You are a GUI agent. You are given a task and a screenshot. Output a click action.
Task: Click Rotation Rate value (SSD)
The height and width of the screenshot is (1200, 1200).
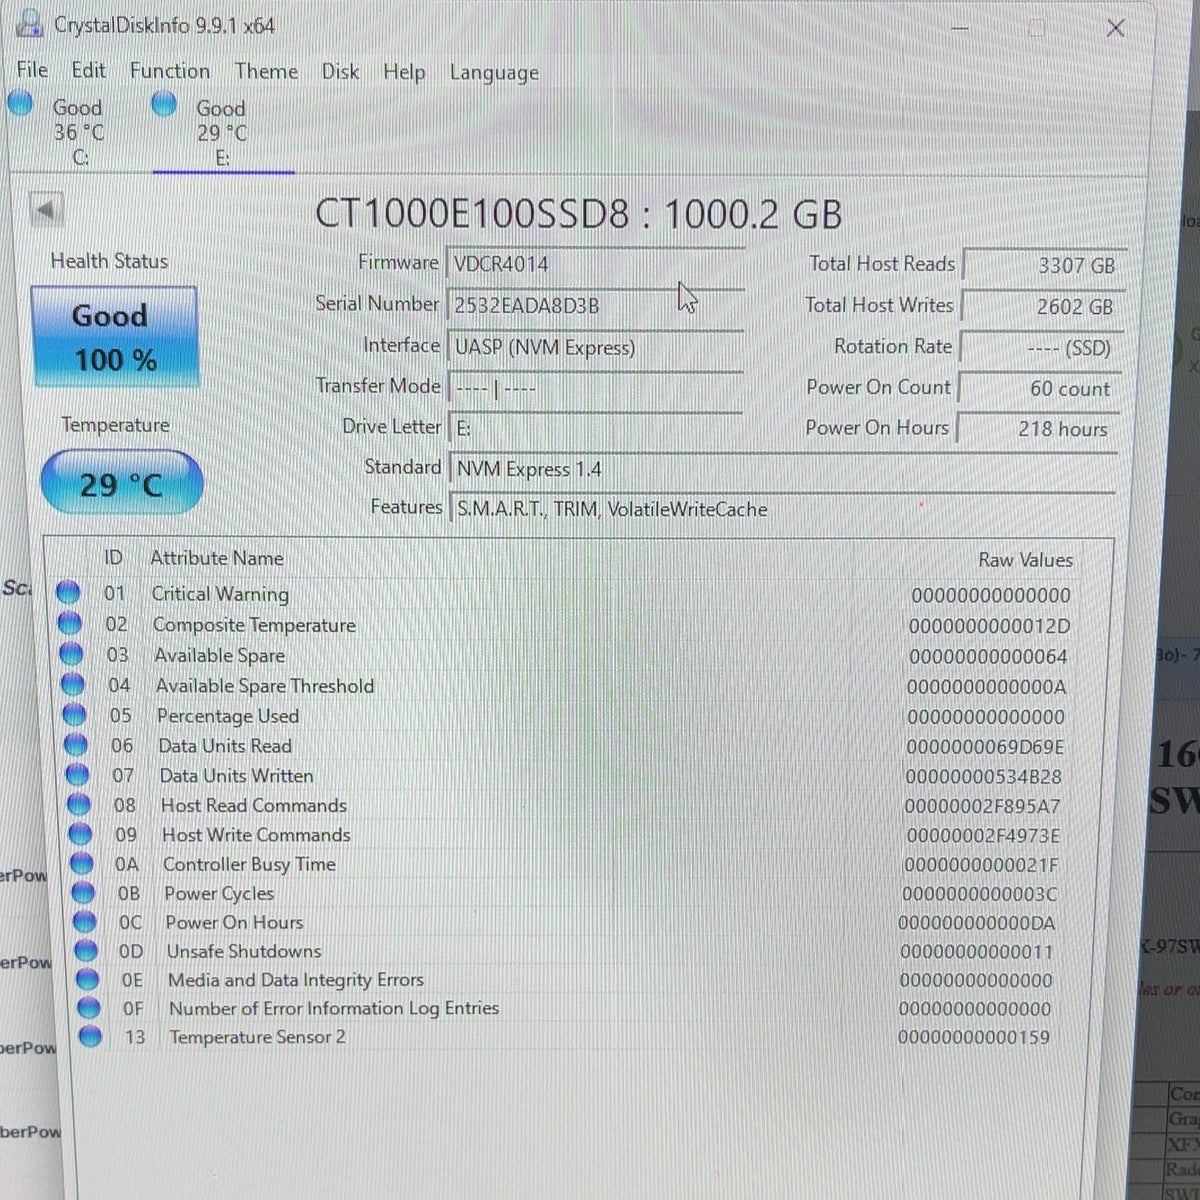pos(1042,348)
